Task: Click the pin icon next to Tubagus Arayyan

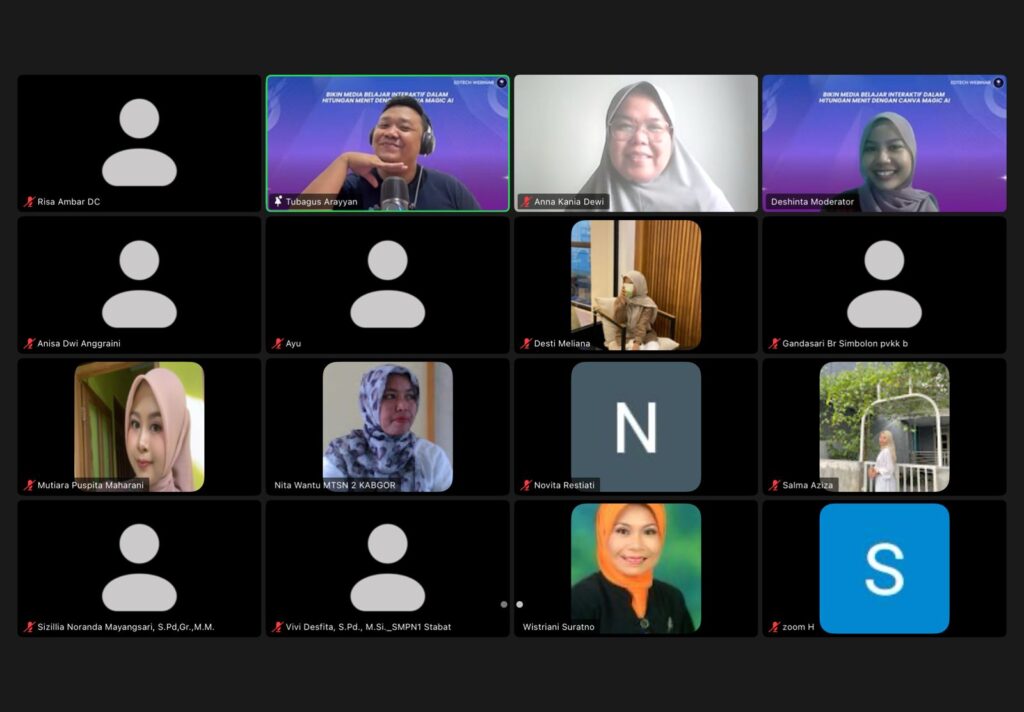Action: 278,202
